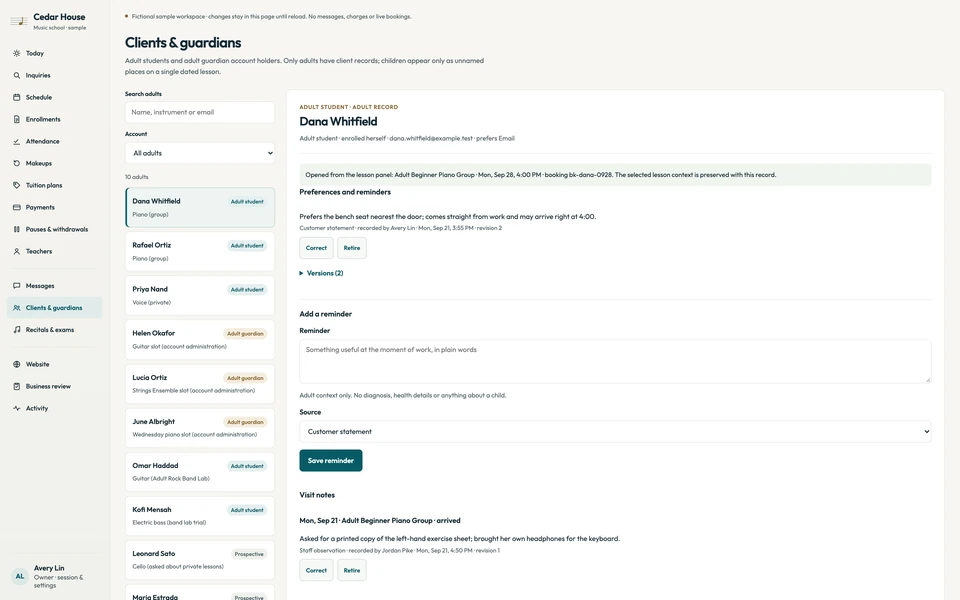Click the Website globe icon
Image resolution: width=960 pixels, height=600 pixels.
point(17,364)
